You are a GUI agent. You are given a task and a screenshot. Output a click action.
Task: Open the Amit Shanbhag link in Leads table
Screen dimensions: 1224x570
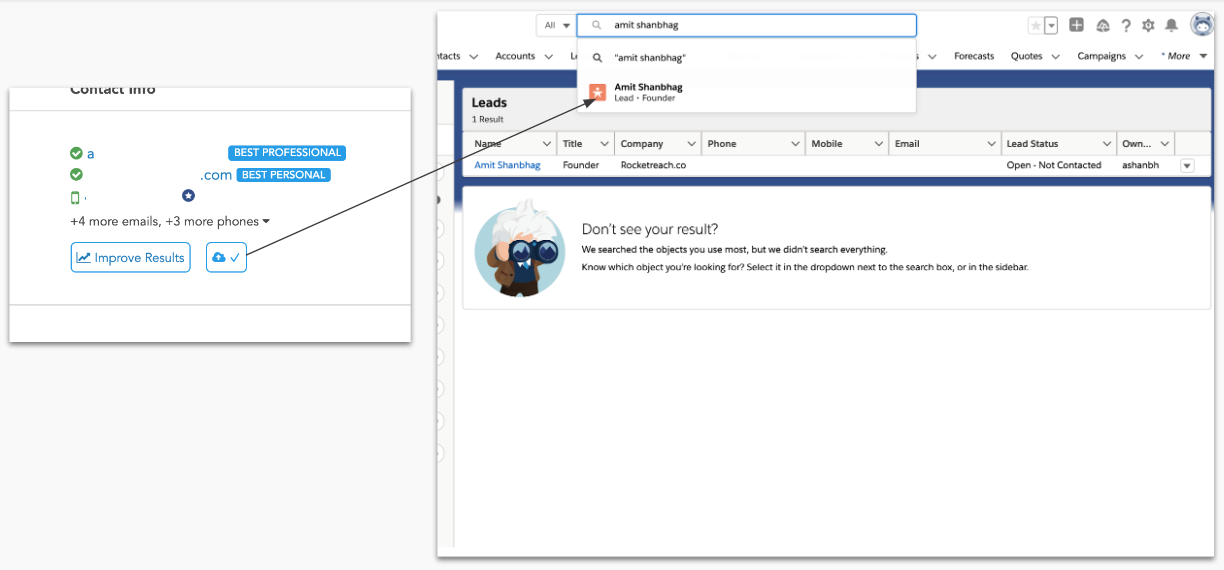pyautogui.click(x=507, y=165)
